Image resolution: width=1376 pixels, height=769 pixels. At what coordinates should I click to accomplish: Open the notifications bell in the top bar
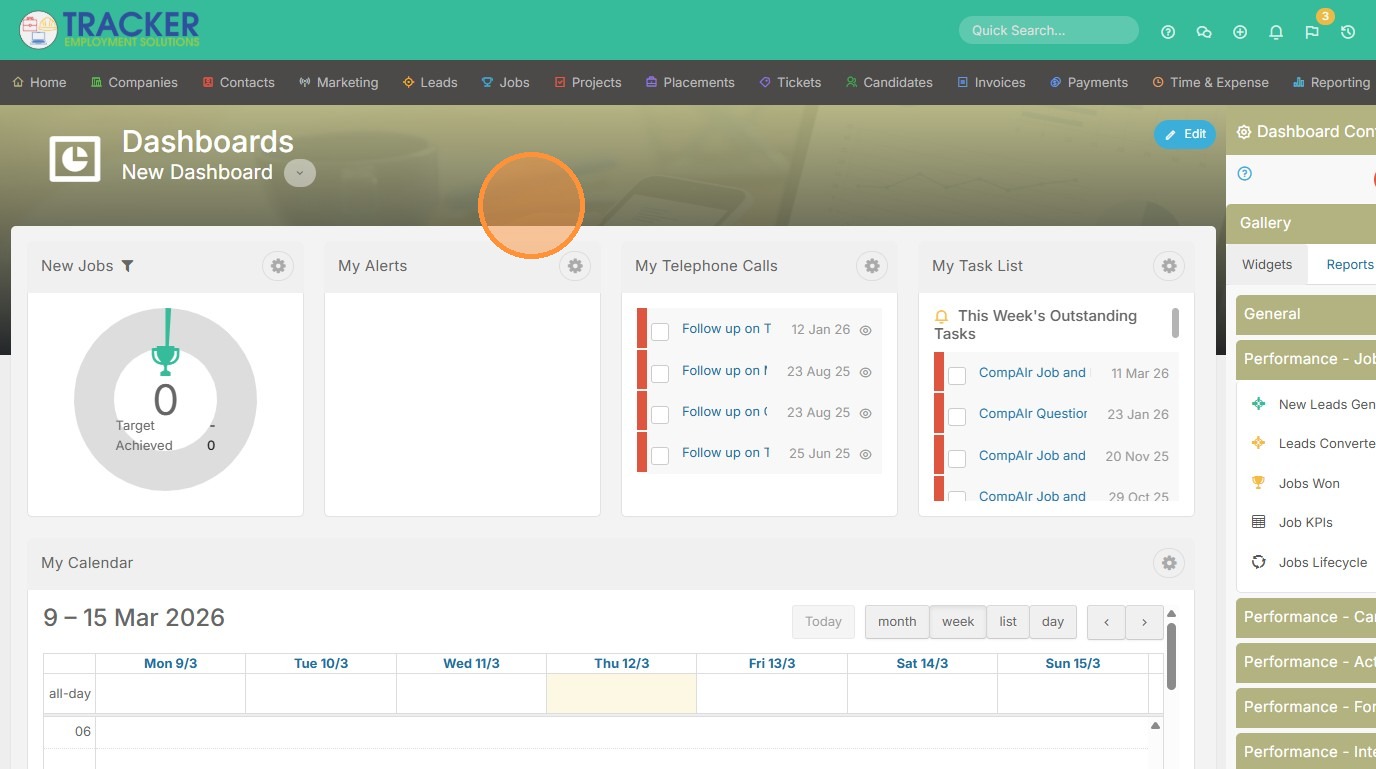click(1276, 32)
